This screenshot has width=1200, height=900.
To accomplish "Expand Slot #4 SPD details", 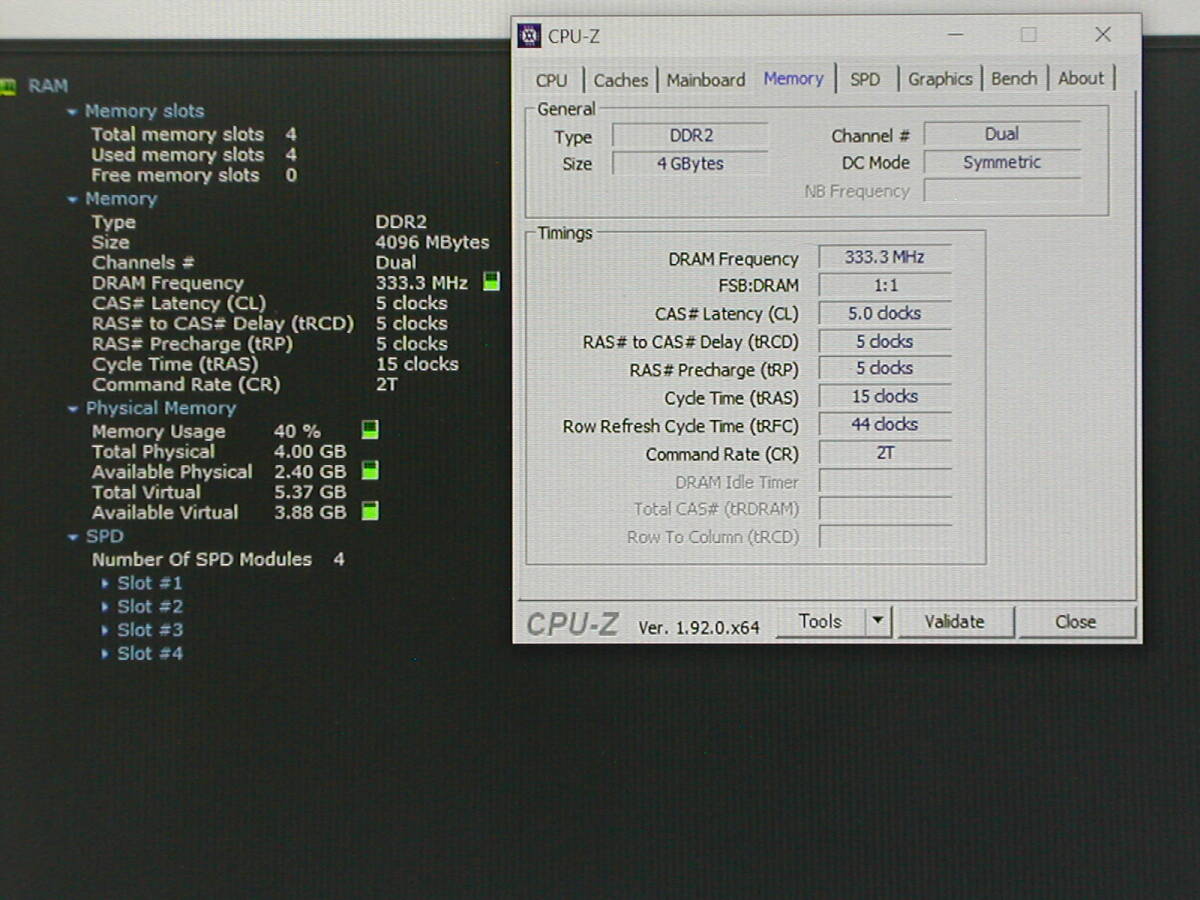I will click(x=105, y=654).
